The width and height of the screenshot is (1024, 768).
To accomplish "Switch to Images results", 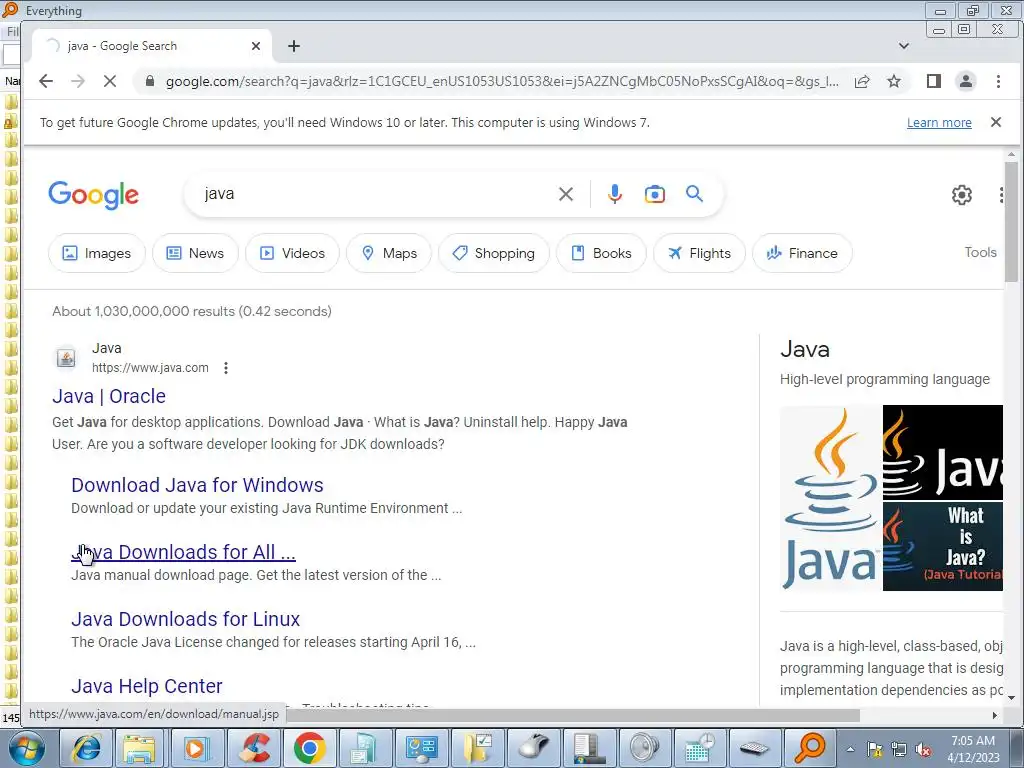I will [x=97, y=253].
